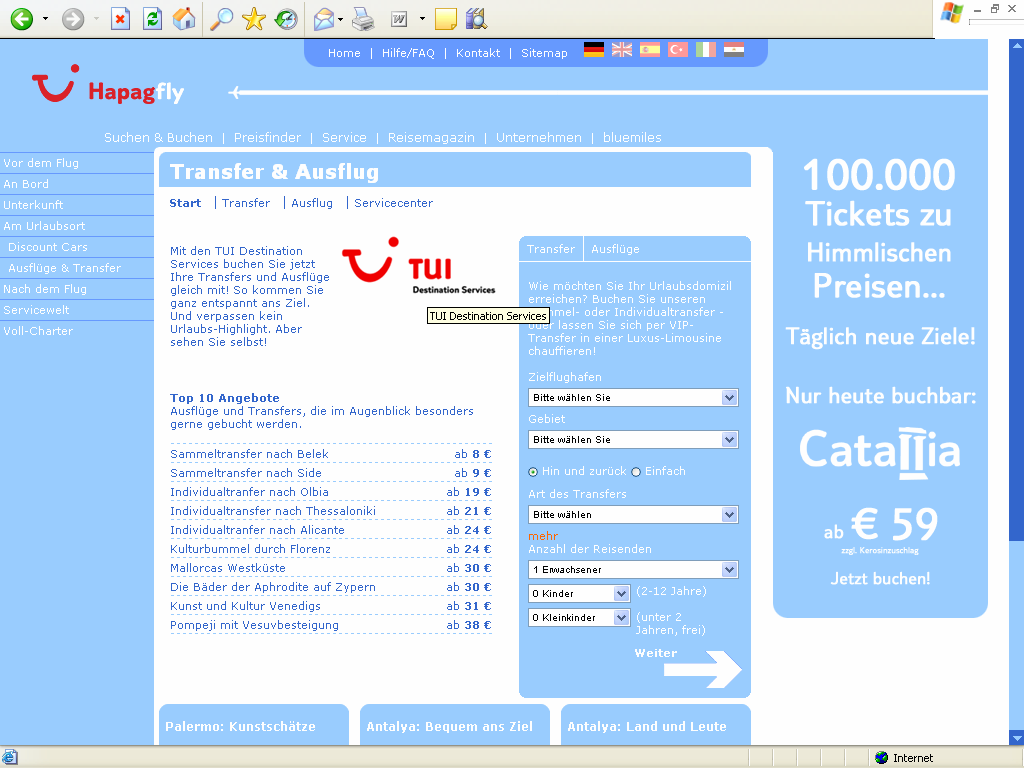Open Pompeji mit Vesuvbesteigung offer
This screenshot has width=1024, height=768.
[330, 625]
